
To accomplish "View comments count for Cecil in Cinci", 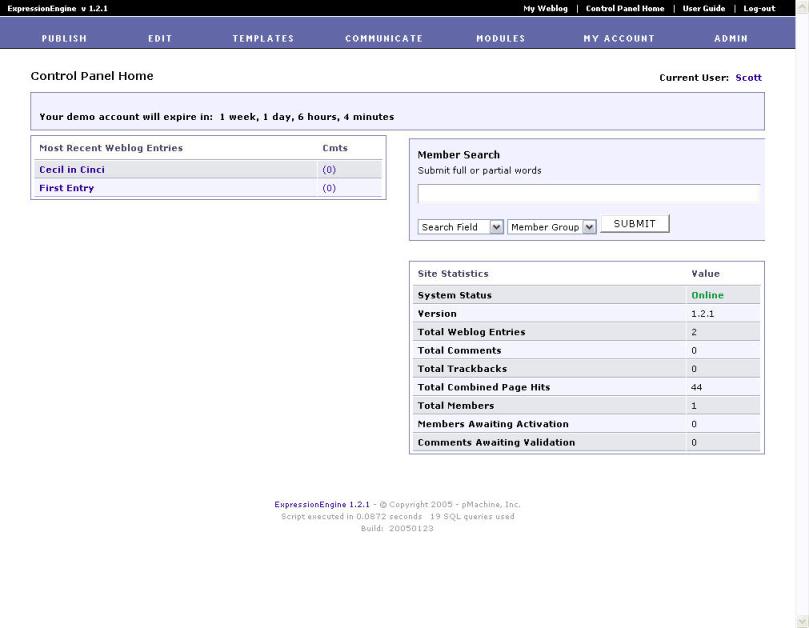I will pyautogui.click(x=329, y=170).
